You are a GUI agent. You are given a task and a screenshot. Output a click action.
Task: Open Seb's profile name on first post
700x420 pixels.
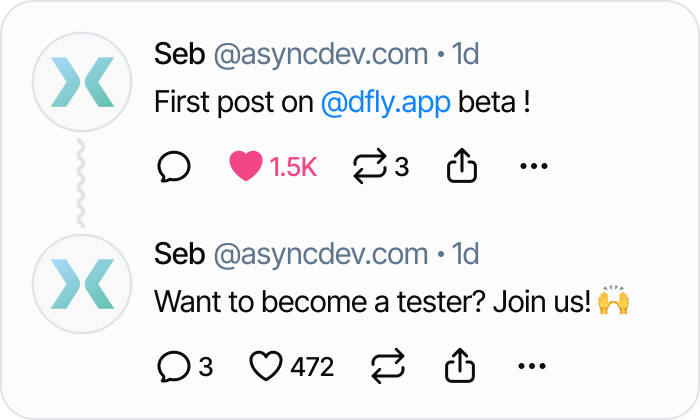click(178, 55)
